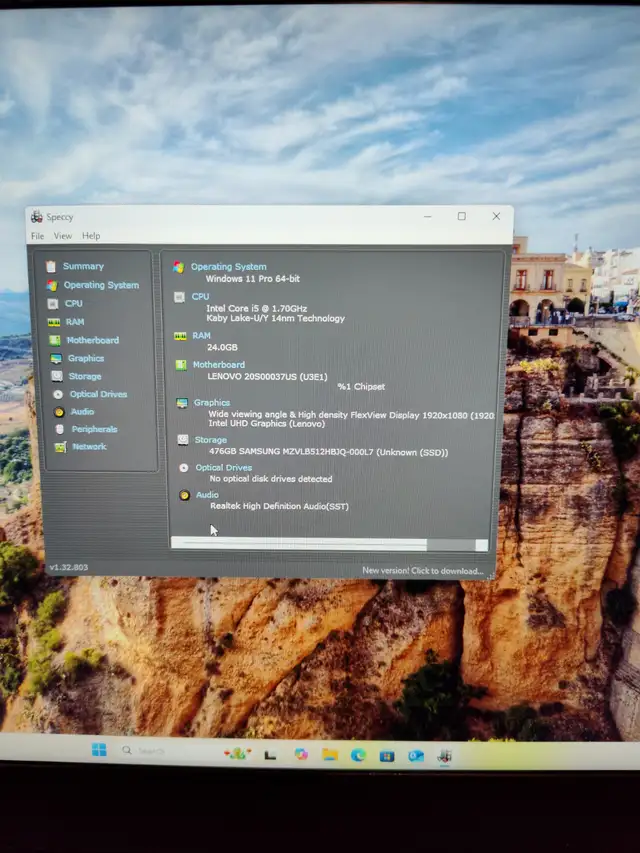Click the summary pane Motherboard icon

tap(181, 365)
